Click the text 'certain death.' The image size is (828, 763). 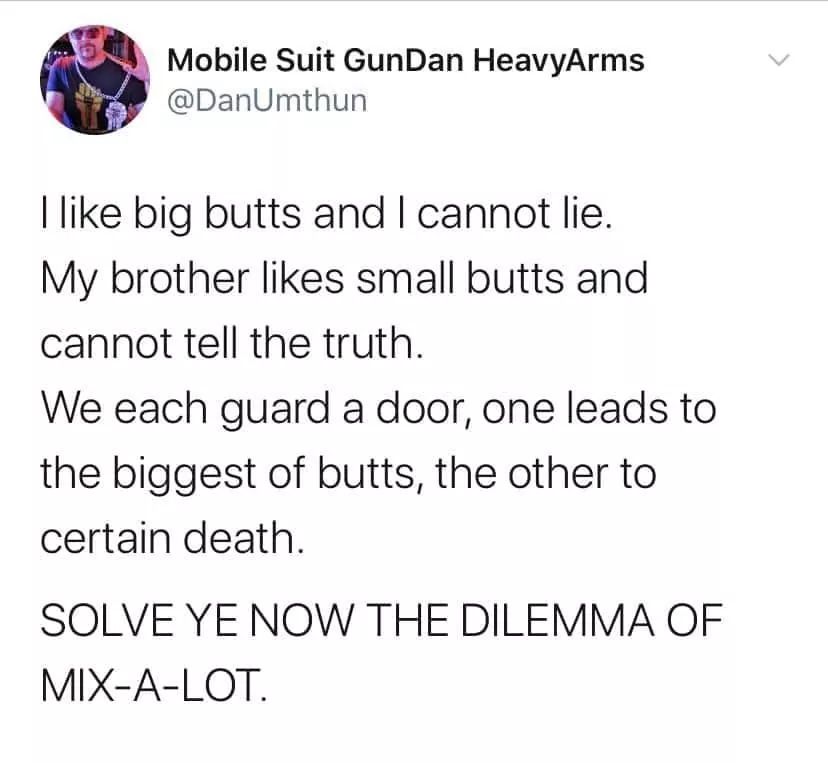pyautogui.click(x=173, y=539)
